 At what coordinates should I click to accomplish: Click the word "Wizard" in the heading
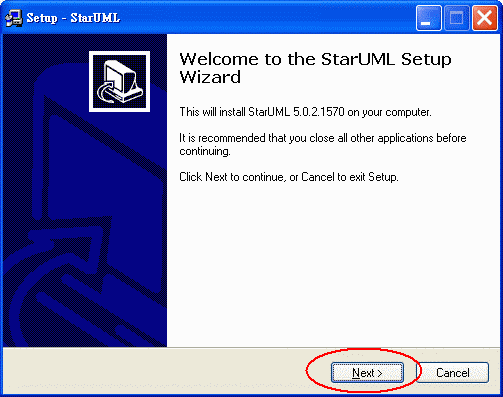click(x=210, y=77)
